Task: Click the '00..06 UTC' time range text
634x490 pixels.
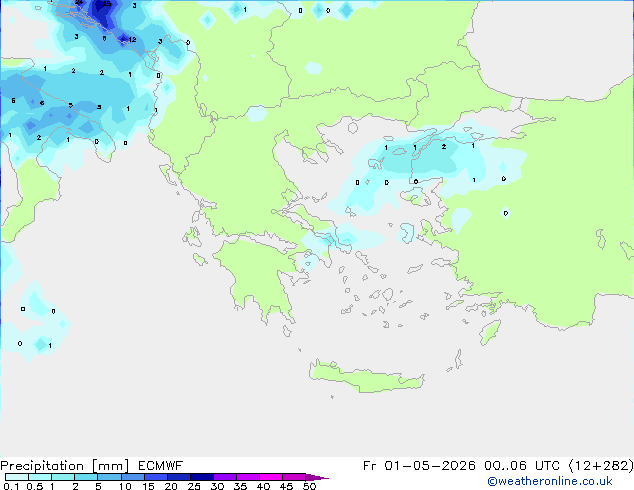Action: tap(522, 466)
